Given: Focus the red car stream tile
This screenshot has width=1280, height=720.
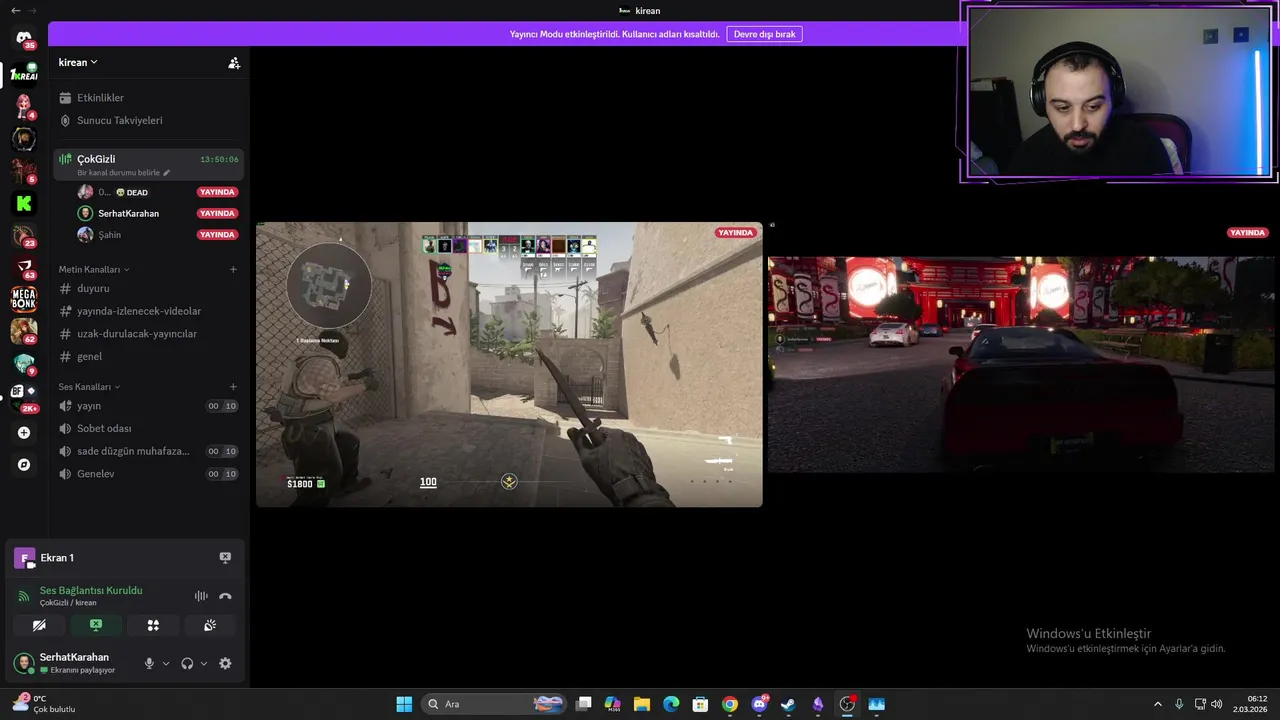Looking at the screenshot, I should (x=1022, y=364).
